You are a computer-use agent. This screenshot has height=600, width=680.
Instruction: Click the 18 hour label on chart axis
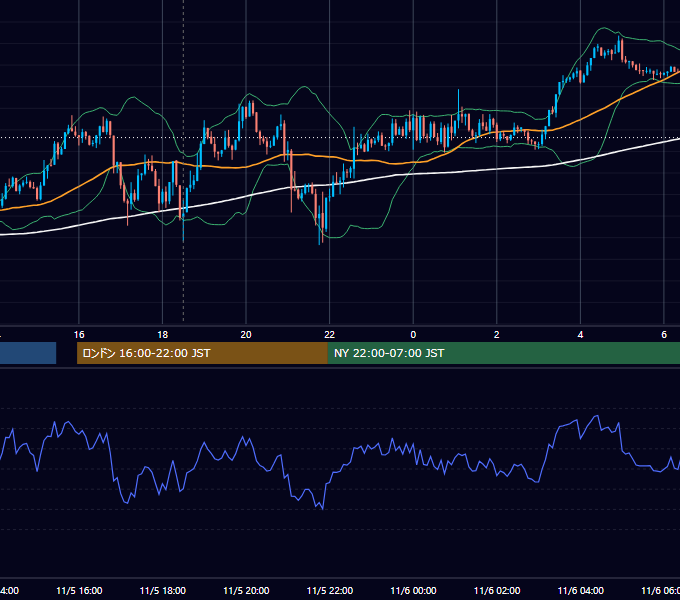click(x=163, y=335)
